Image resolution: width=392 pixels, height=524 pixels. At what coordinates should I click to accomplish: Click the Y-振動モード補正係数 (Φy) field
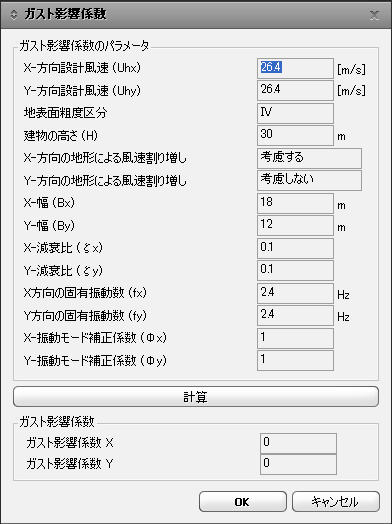pyautogui.click(x=295, y=360)
